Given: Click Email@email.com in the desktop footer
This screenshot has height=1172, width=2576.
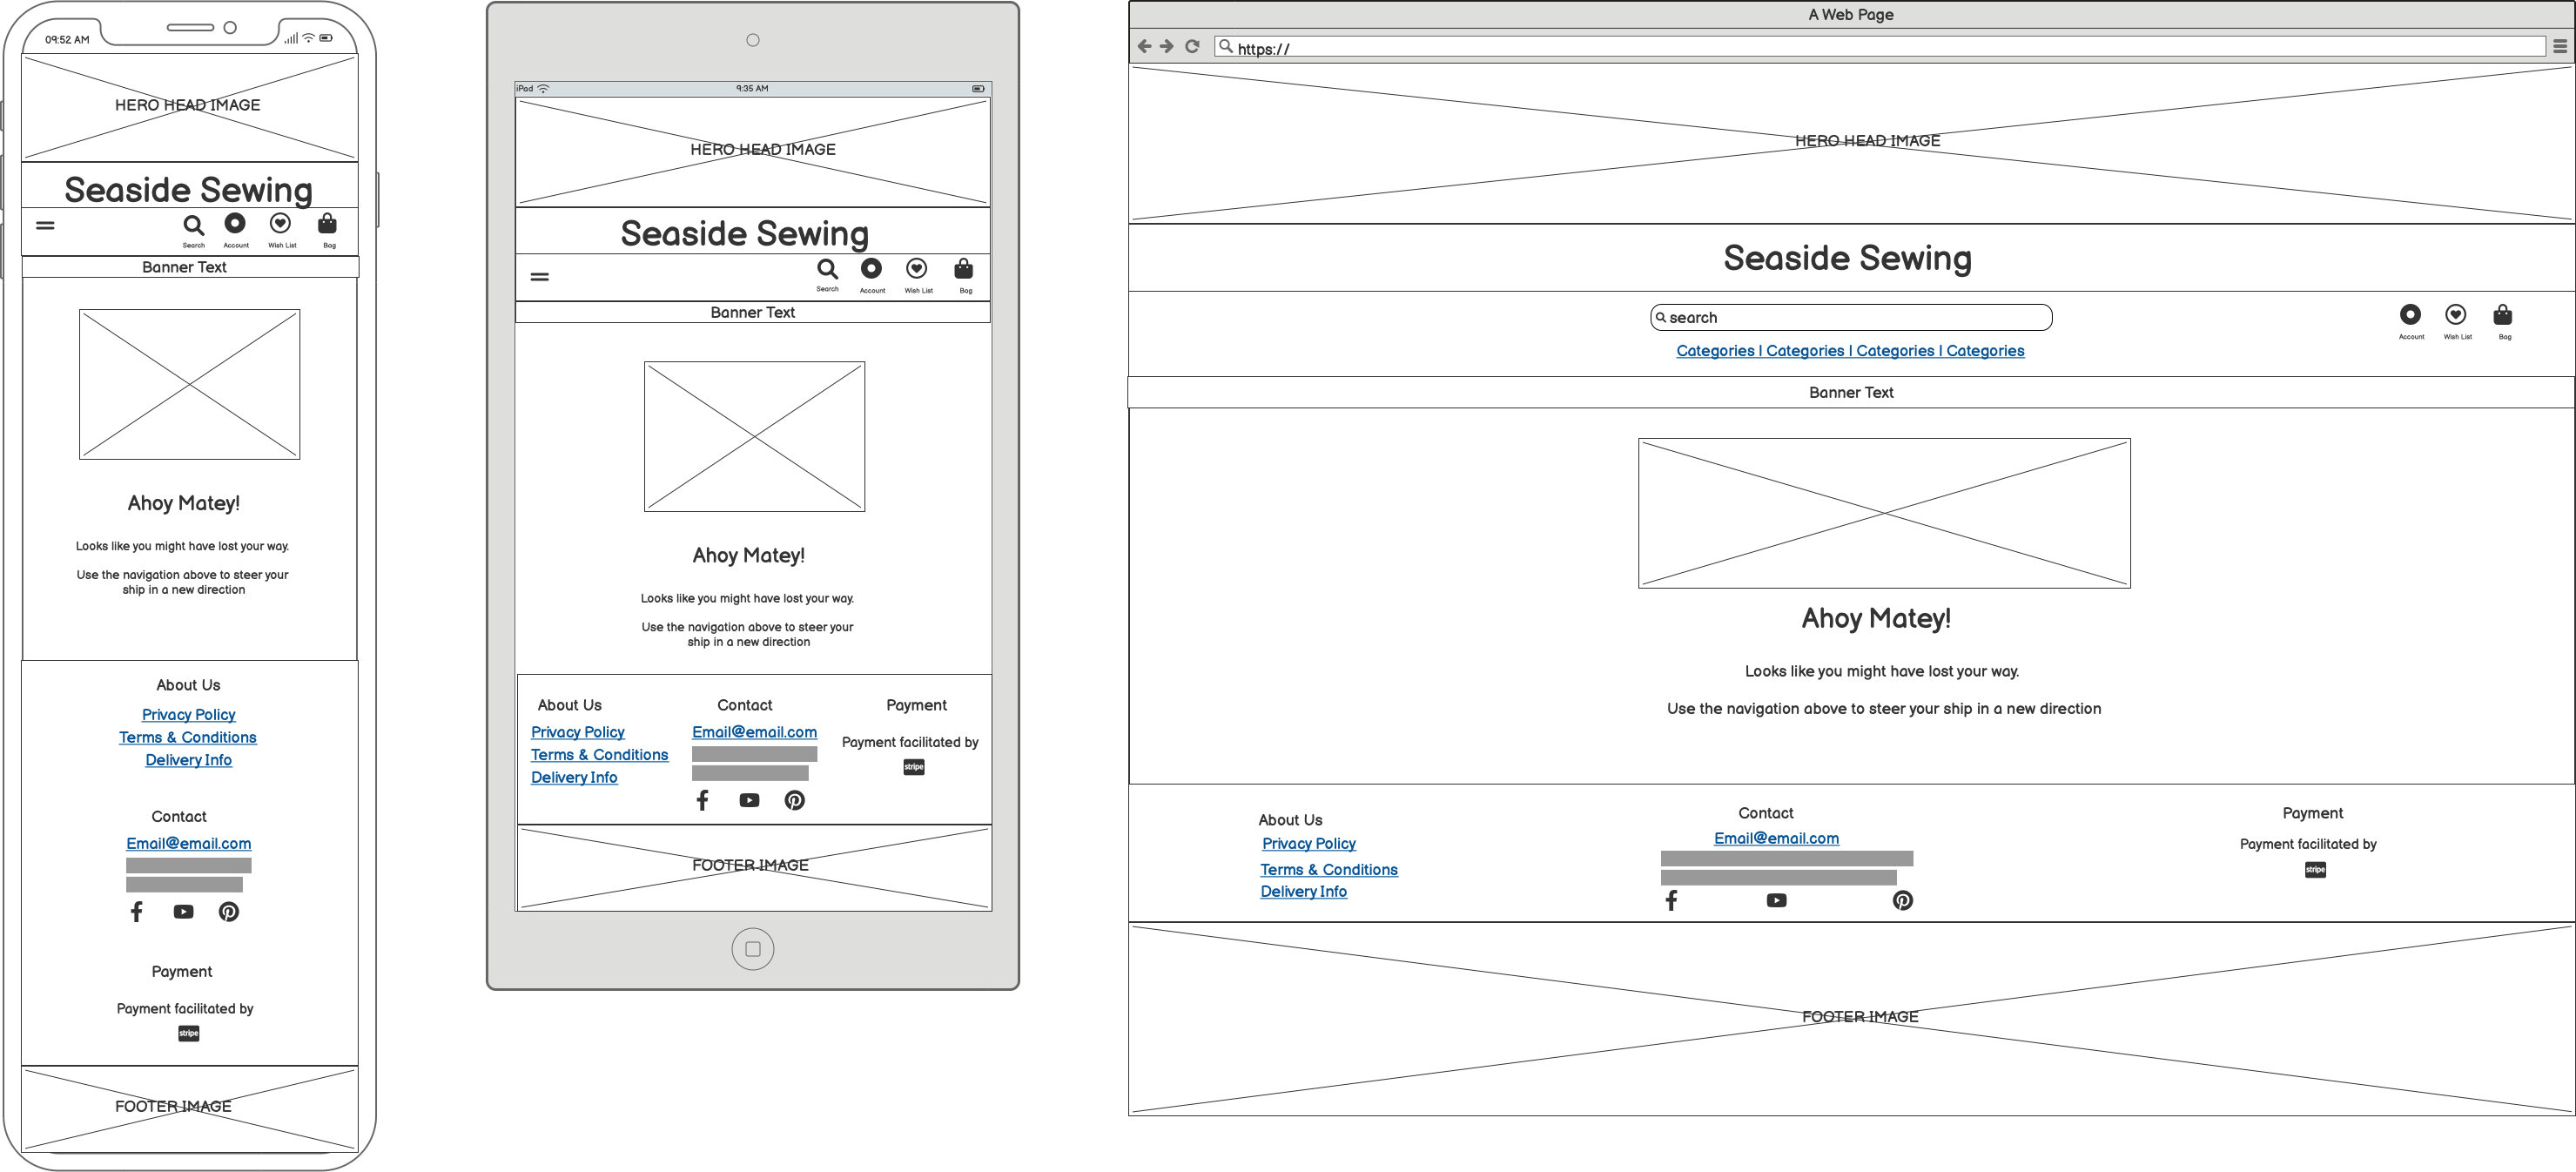Looking at the screenshot, I should tap(1777, 839).
